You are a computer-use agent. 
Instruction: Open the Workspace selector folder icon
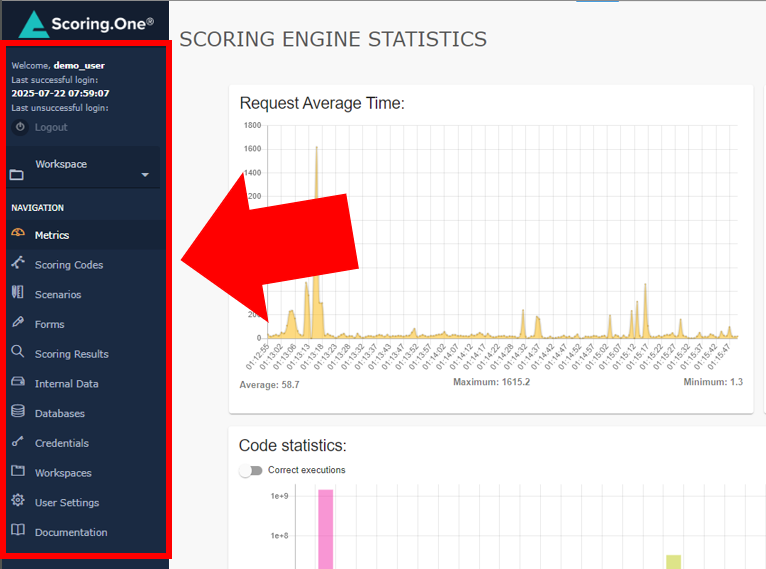(17, 175)
